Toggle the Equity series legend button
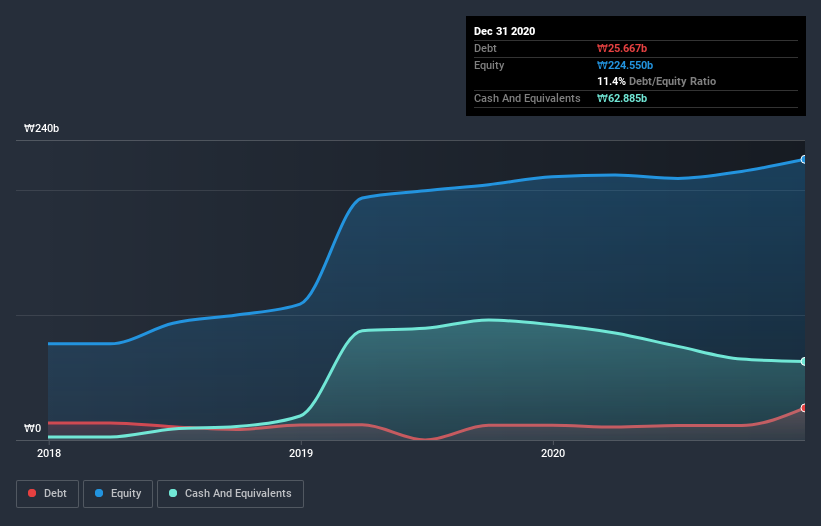 118,494
